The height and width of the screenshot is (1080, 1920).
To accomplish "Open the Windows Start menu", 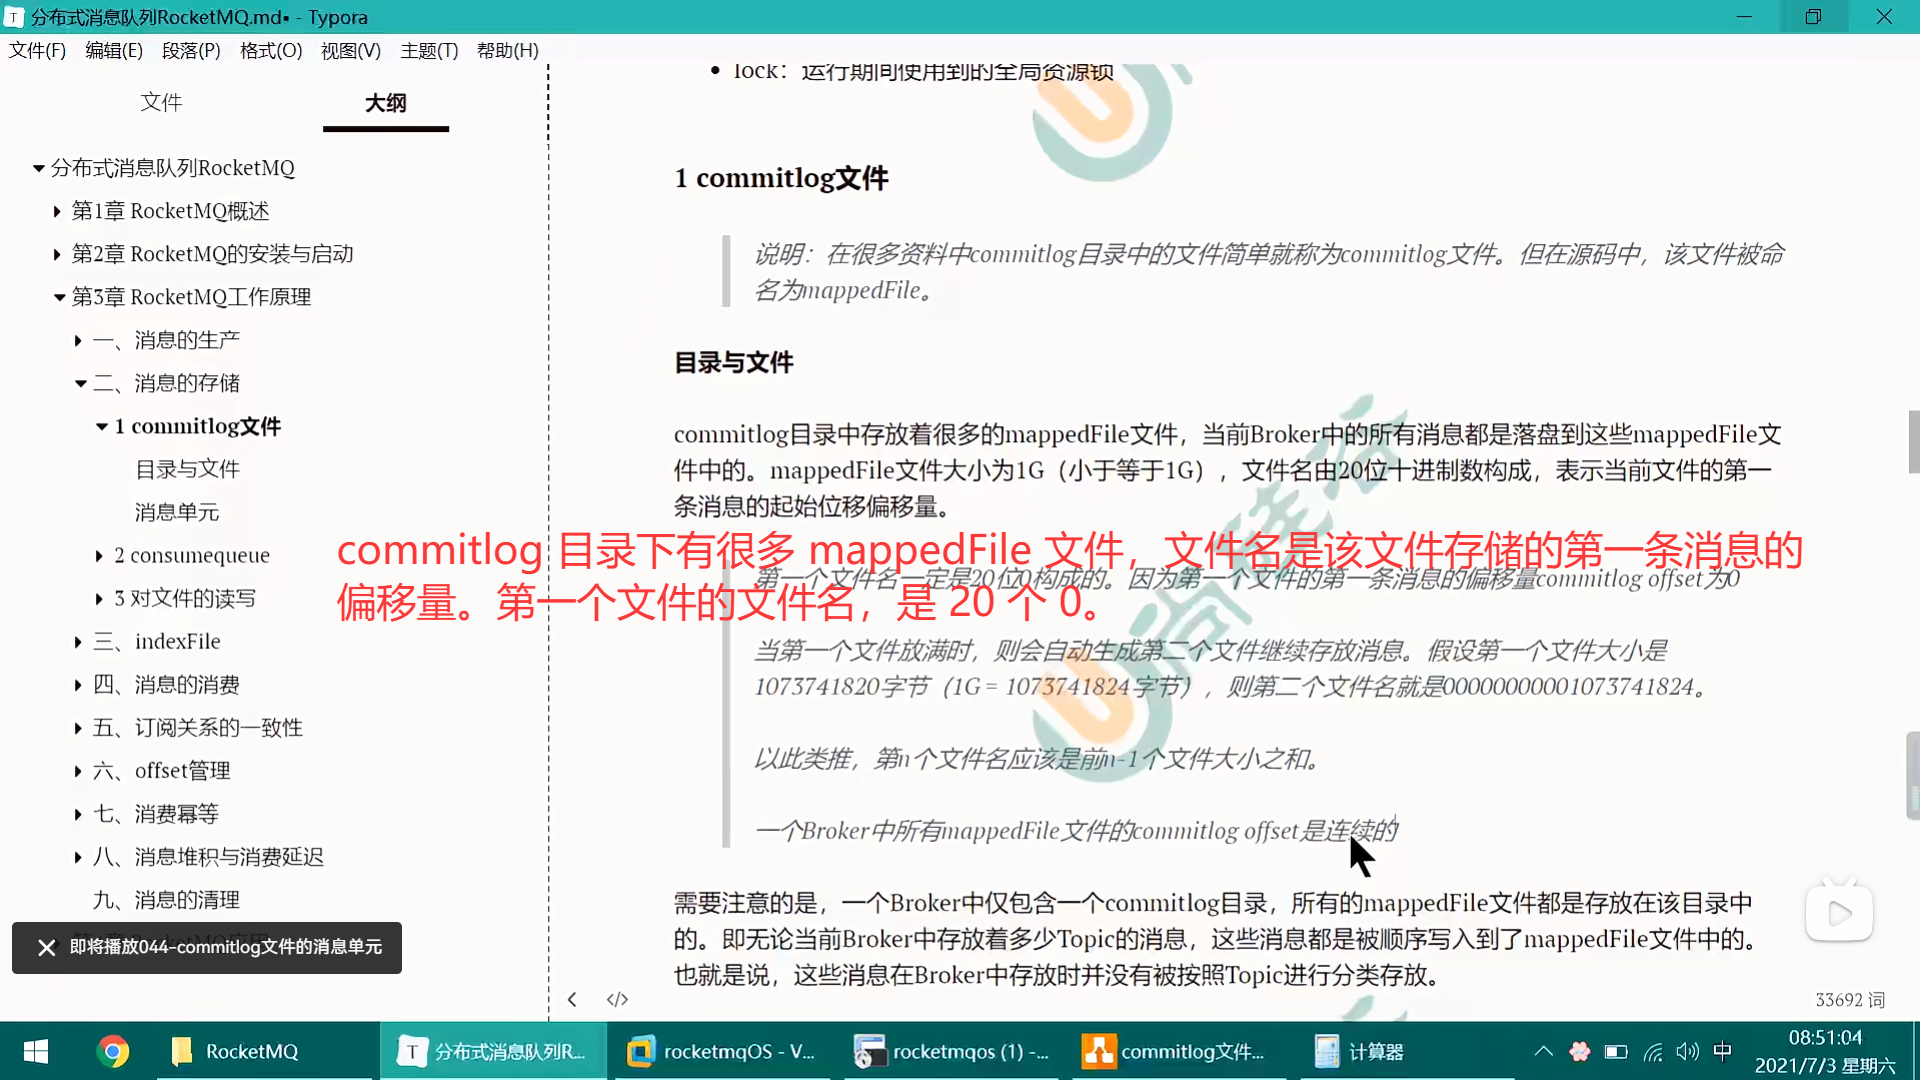I will tap(36, 1051).
